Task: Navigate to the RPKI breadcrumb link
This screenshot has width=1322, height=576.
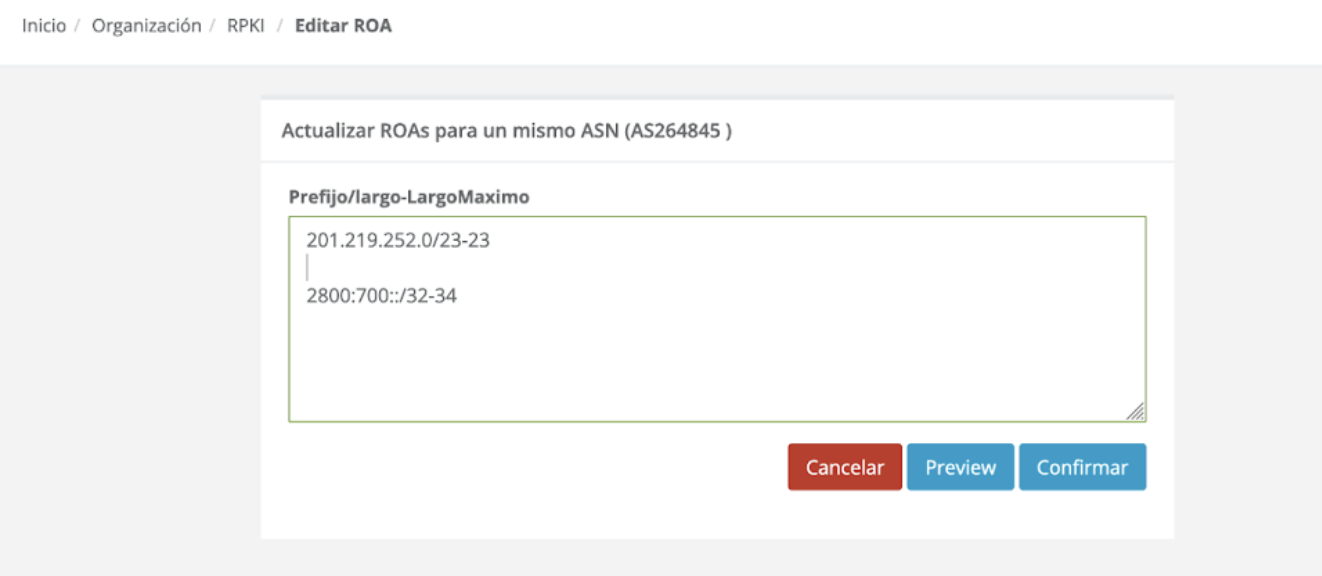Action: 248,26
